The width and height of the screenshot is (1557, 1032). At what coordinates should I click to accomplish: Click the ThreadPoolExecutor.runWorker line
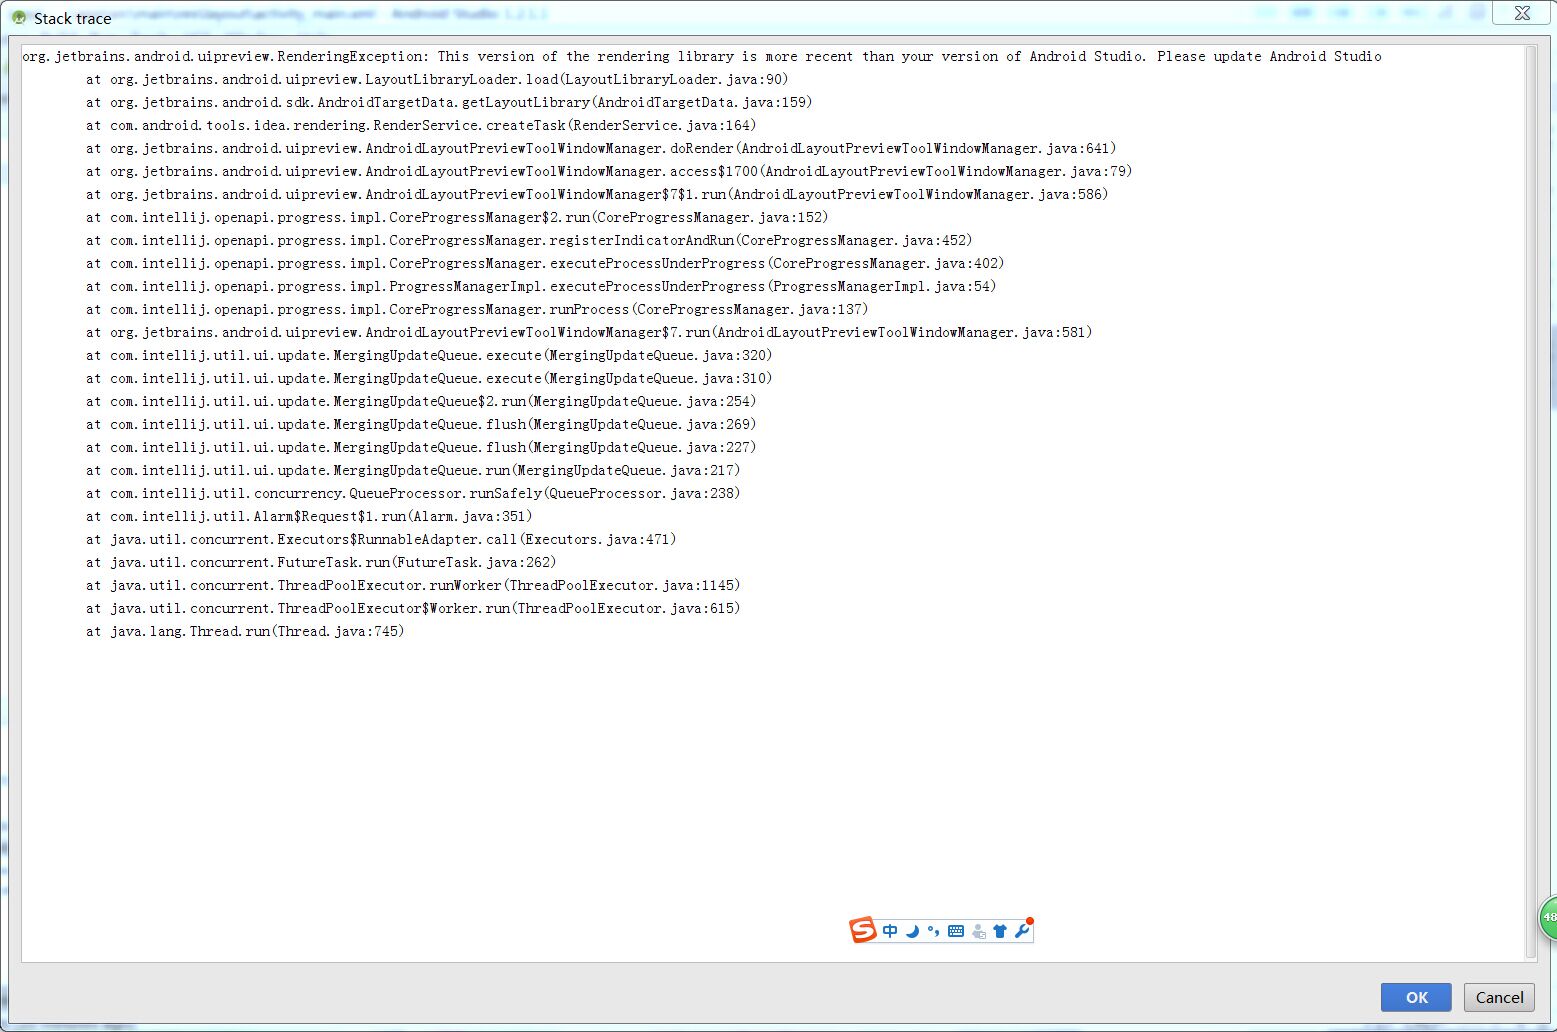(413, 585)
